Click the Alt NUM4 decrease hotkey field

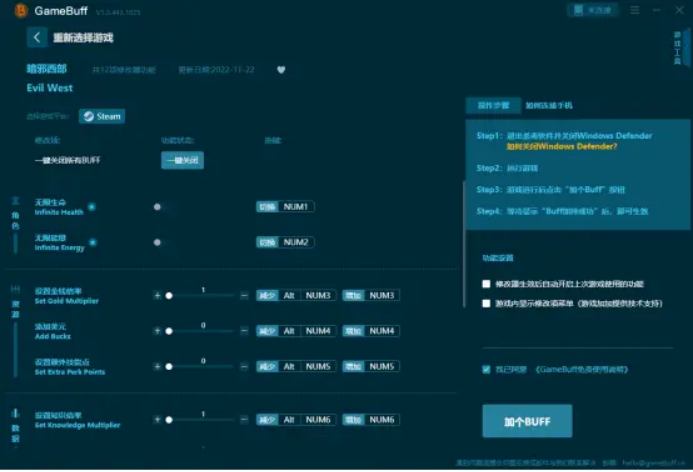coord(296,331)
